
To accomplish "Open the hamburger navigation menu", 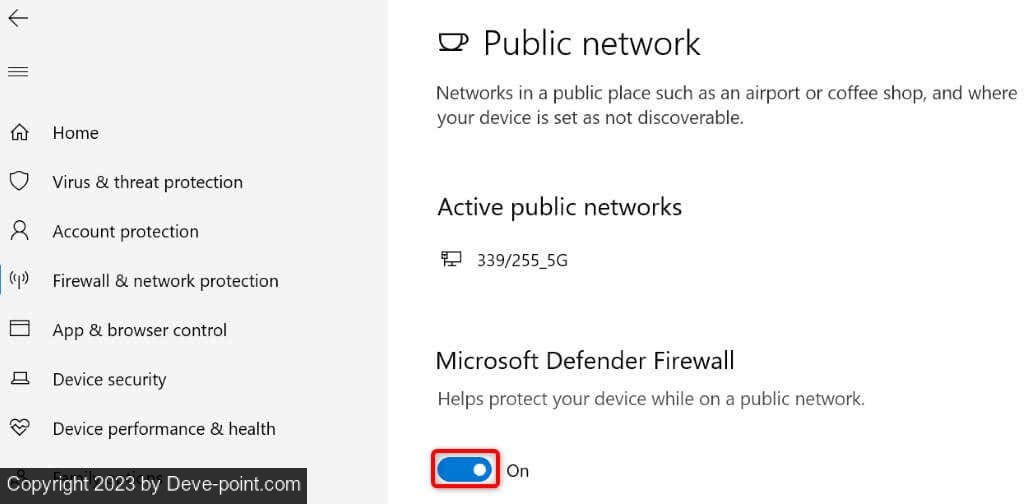I will point(18,72).
